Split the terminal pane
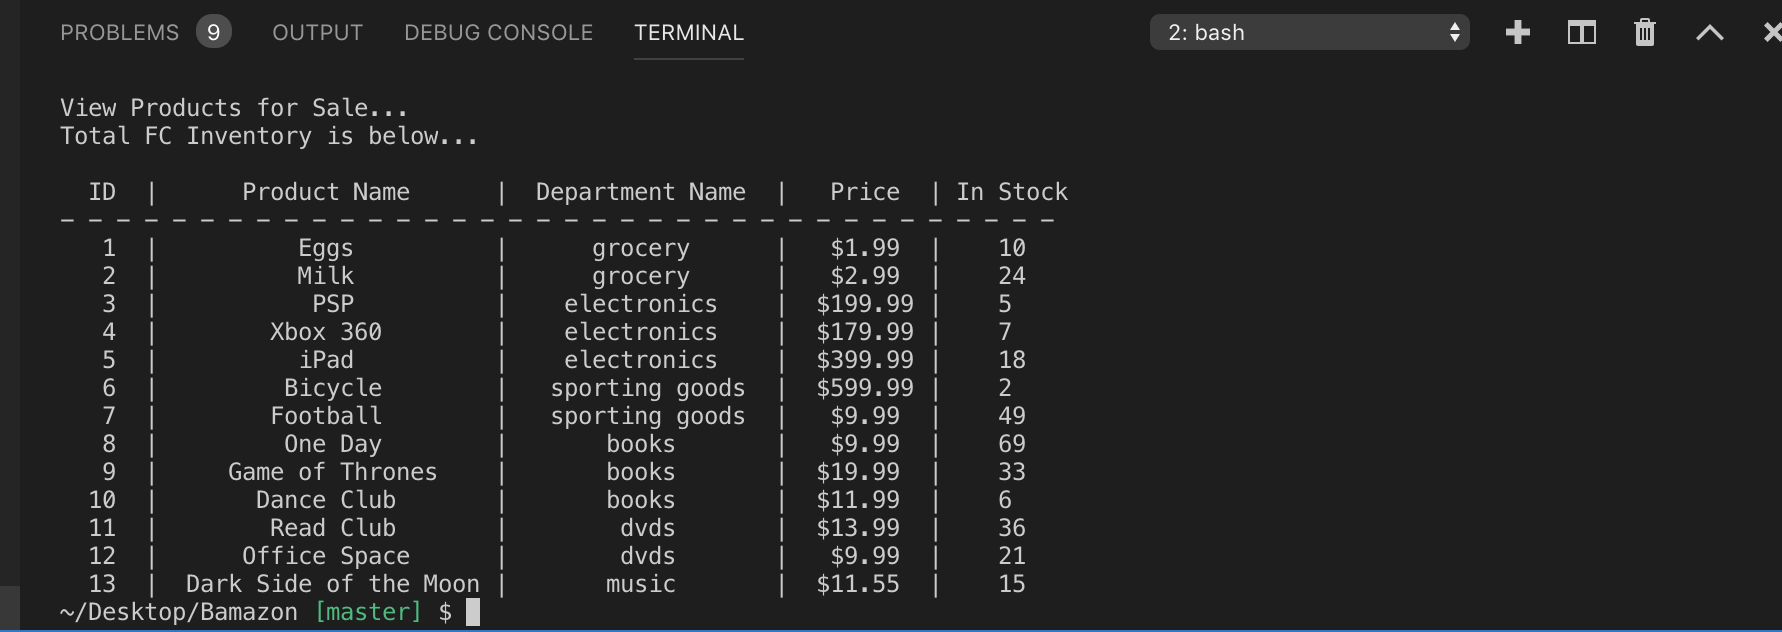 [x=1581, y=33]
